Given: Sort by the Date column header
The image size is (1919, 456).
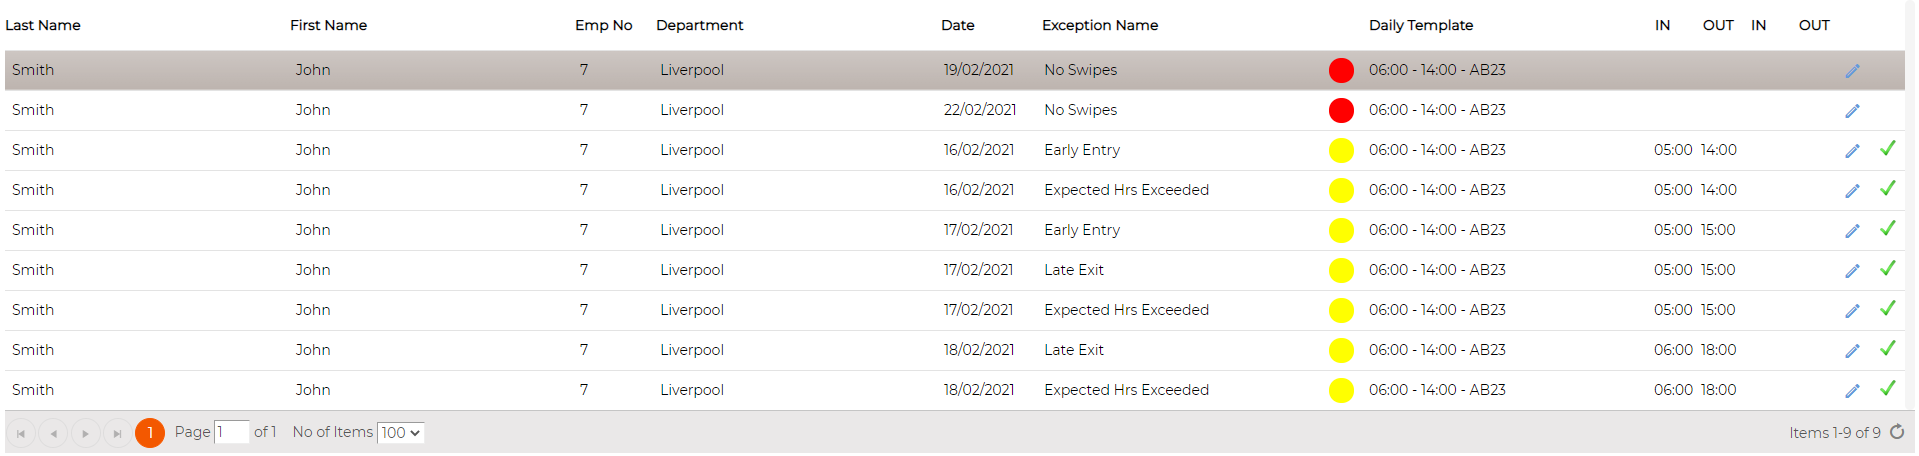Looking at the screenshot, I should (958, 25).
